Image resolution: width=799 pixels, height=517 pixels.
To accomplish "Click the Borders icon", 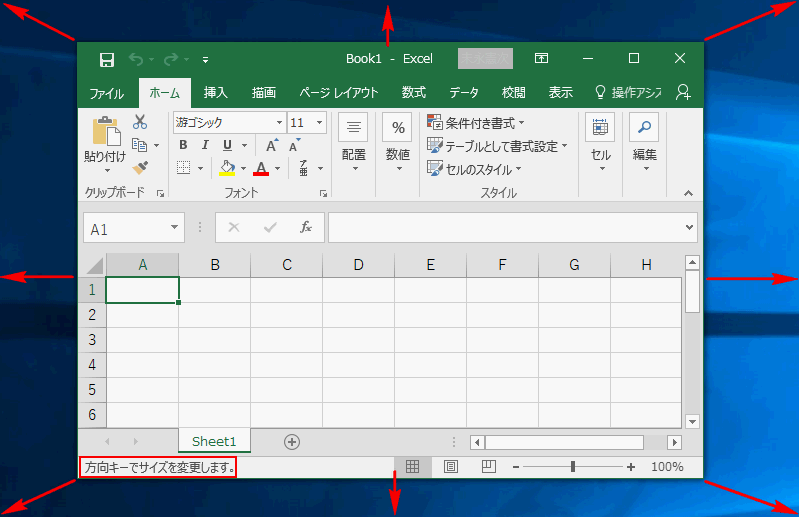I will pos(183,168).
